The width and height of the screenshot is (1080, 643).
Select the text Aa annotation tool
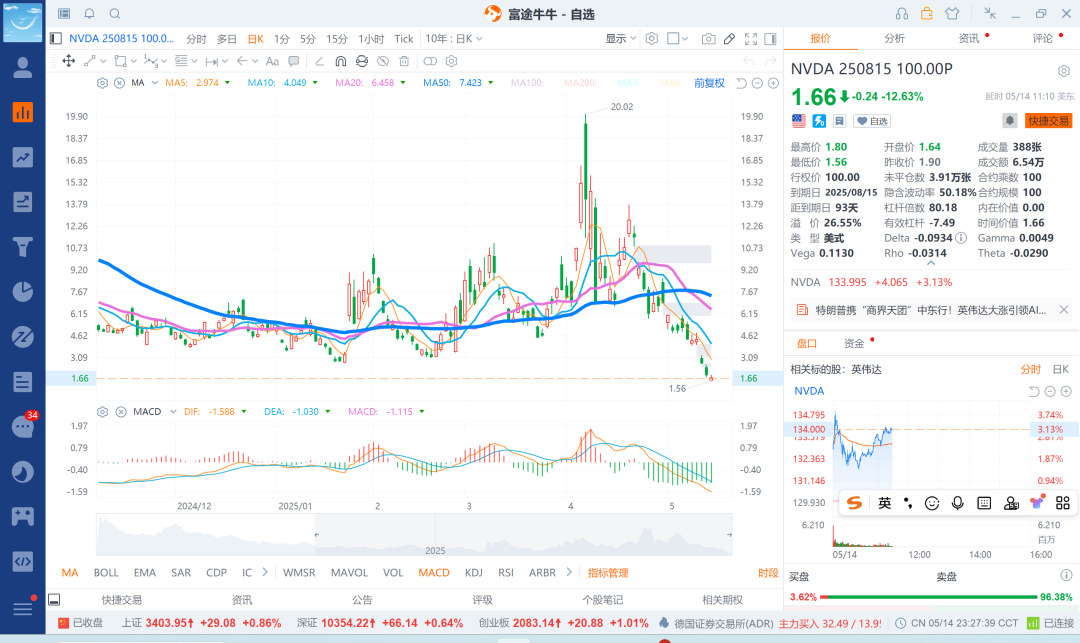272,61
